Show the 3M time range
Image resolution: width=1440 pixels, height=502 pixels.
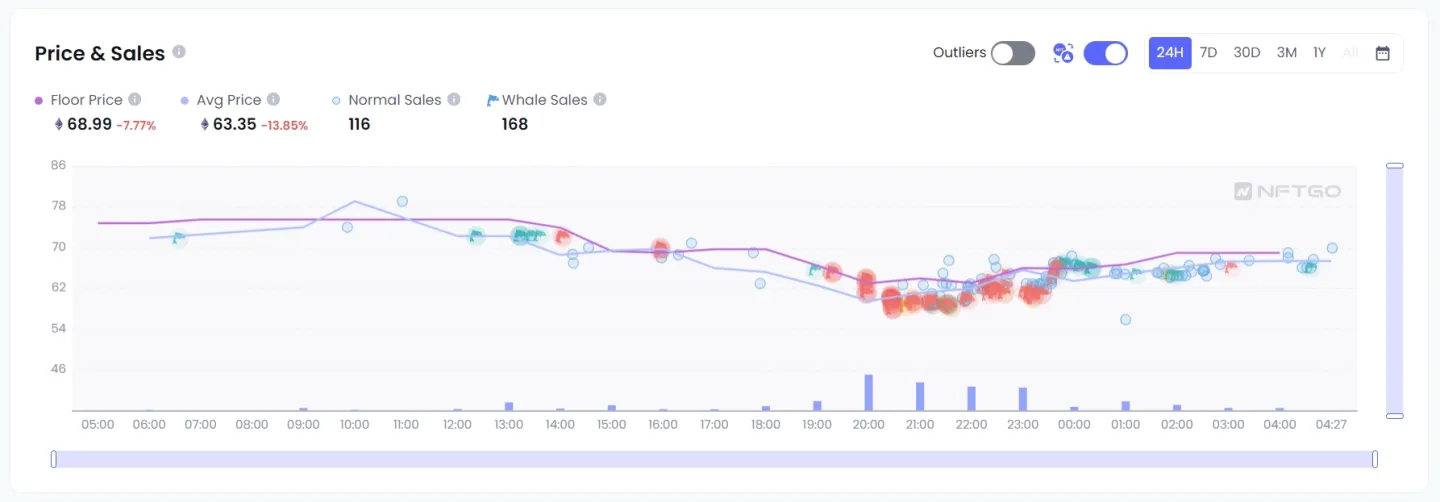(1287, 53)
